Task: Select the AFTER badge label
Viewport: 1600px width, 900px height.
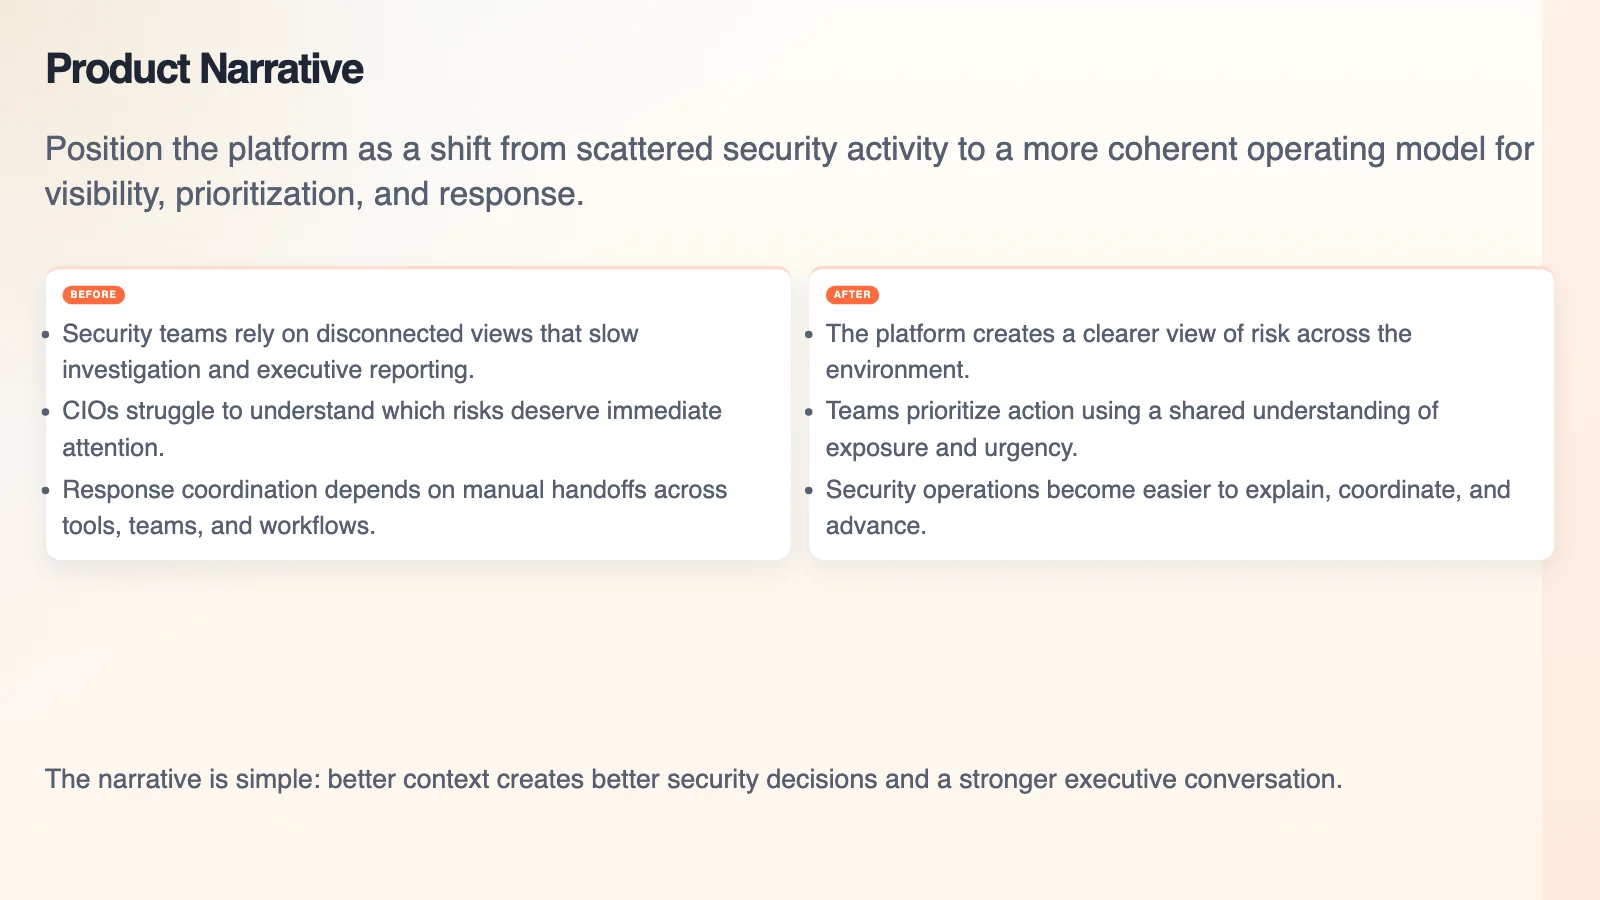Action: (x=852, y=295)
